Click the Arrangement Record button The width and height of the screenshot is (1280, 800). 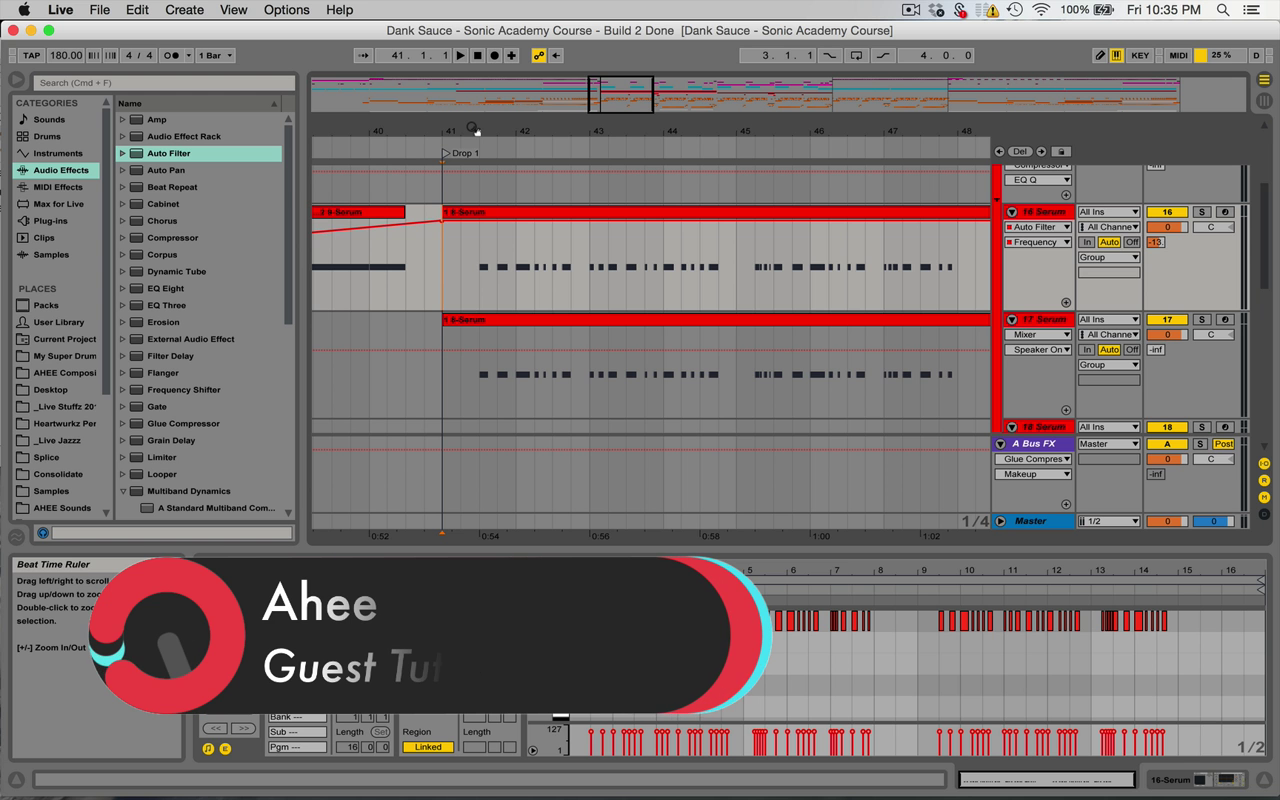[x=494, y=56]
